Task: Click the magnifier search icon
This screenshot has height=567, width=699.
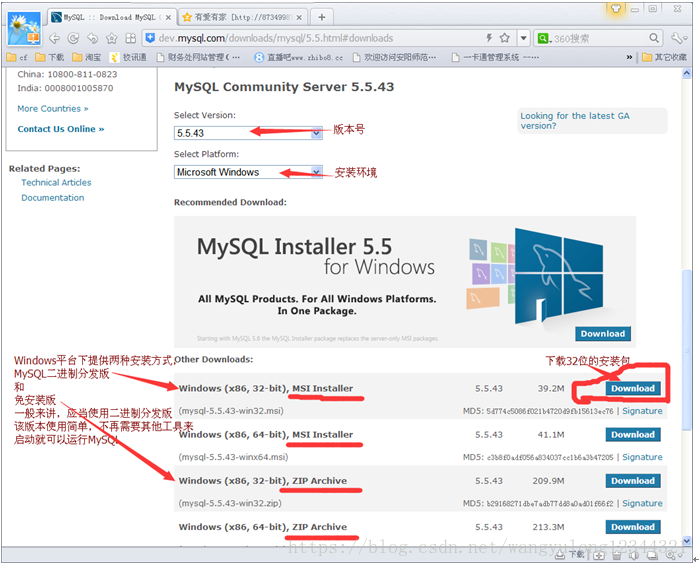Action: (x=654, y=38)
